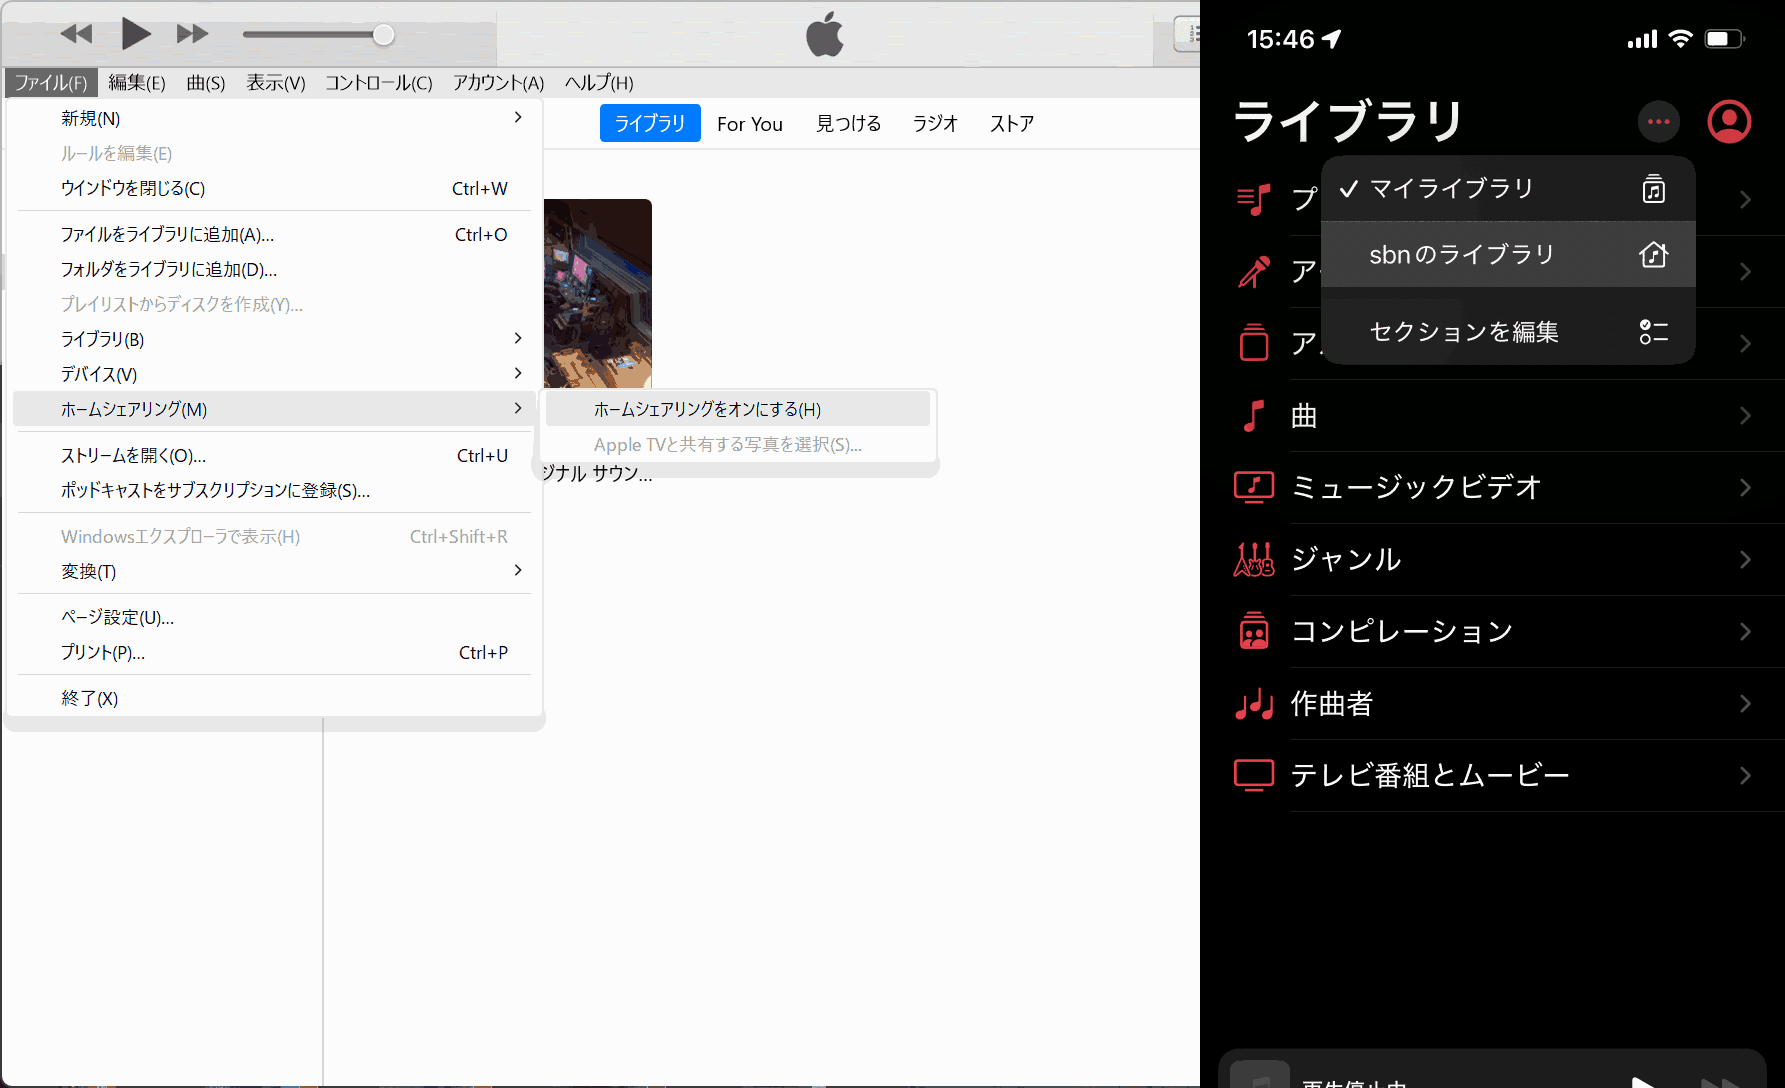Switch to the For You tab
The width and height of the screenshot is (1785, 1088).
[749, 123]
